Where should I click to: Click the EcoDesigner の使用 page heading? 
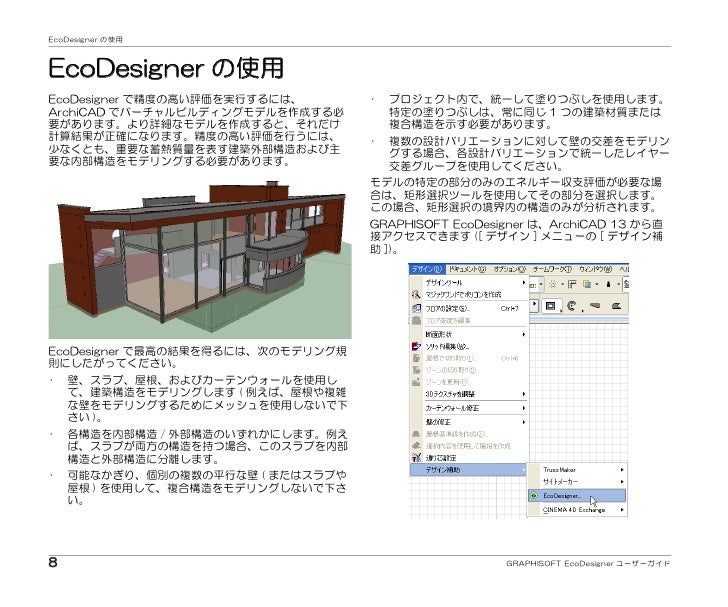tap(166, 68)
